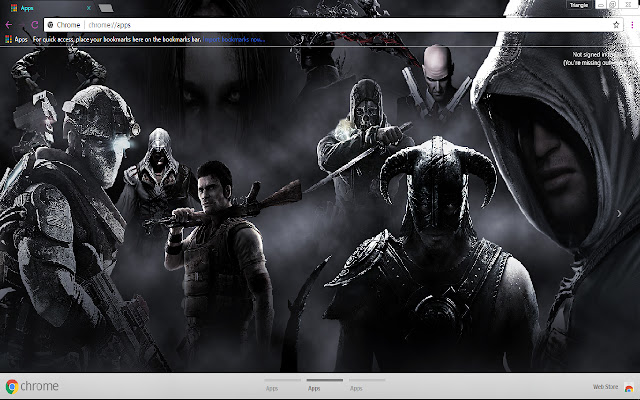Reload the chrome://apps page
This screenshot has width=640, height=400.
[x=35, y=25]
